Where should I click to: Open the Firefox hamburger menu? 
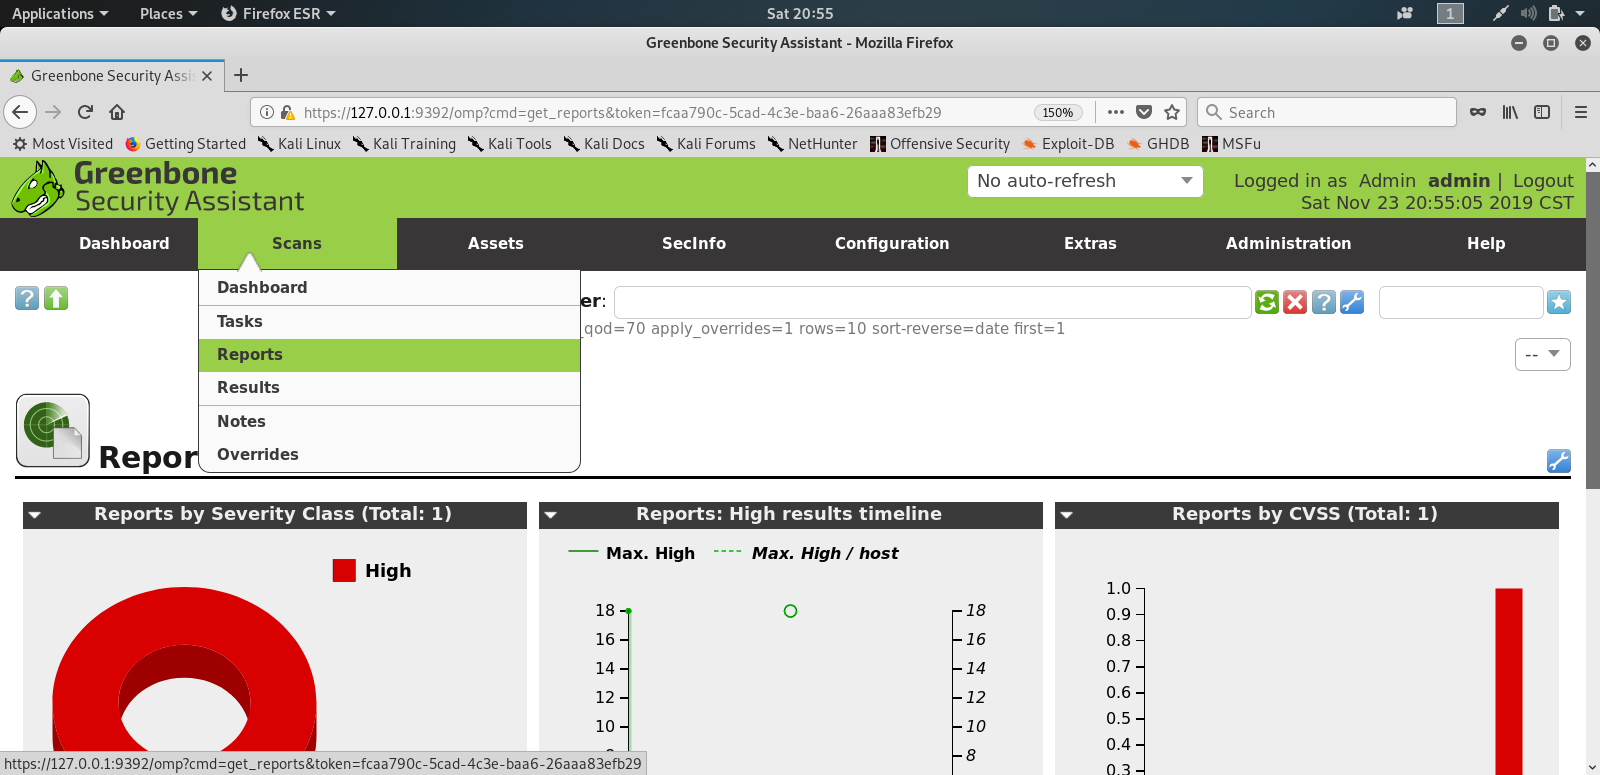[x=1581, y=112]
